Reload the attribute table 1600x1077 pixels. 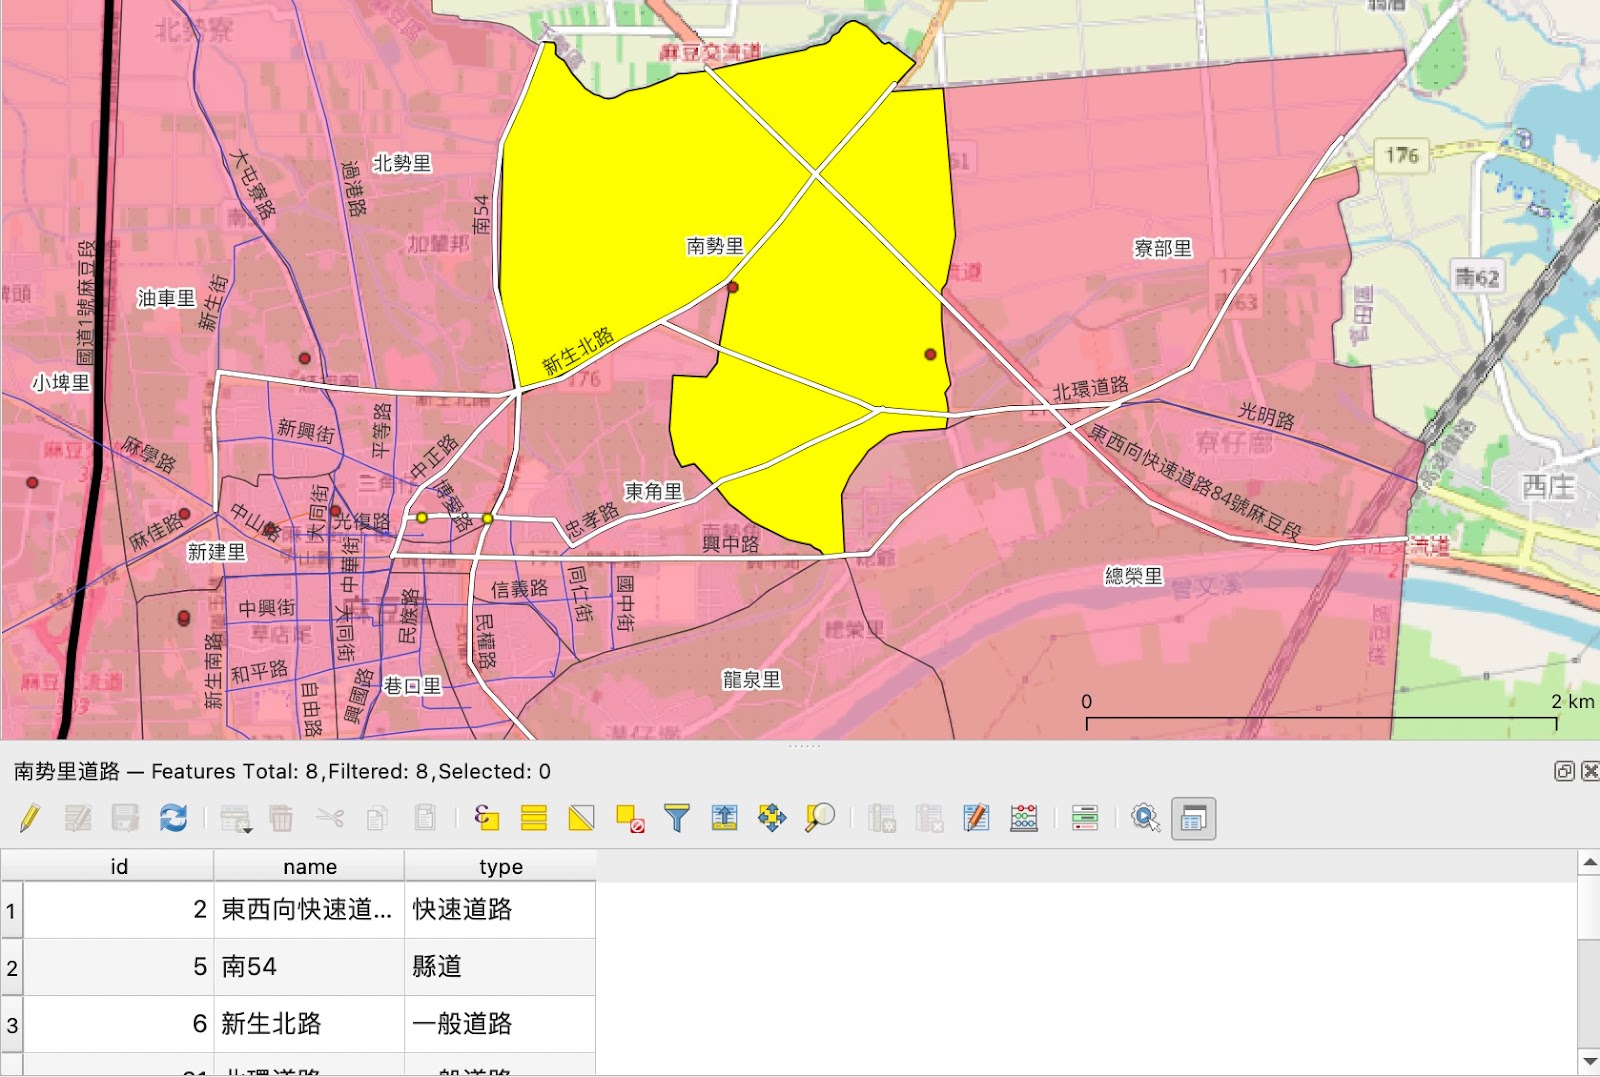pyautogui.click(x=173, y=819)
